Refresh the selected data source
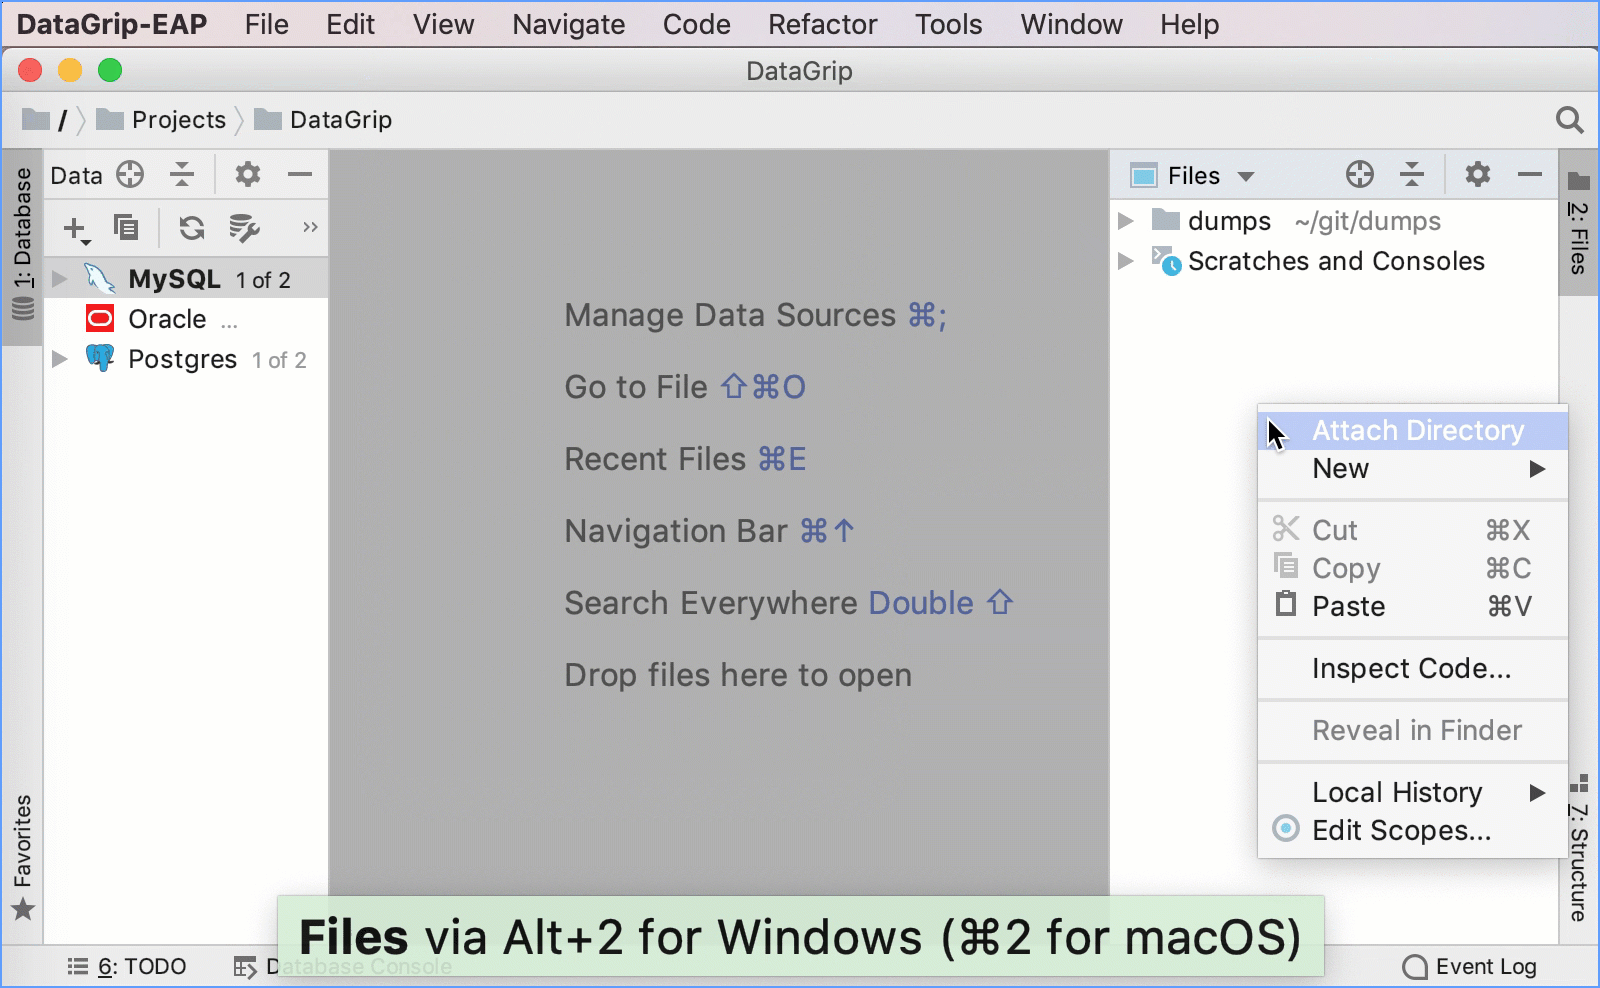This screenshot has height=988, width=1600. [x=192, y=228]
